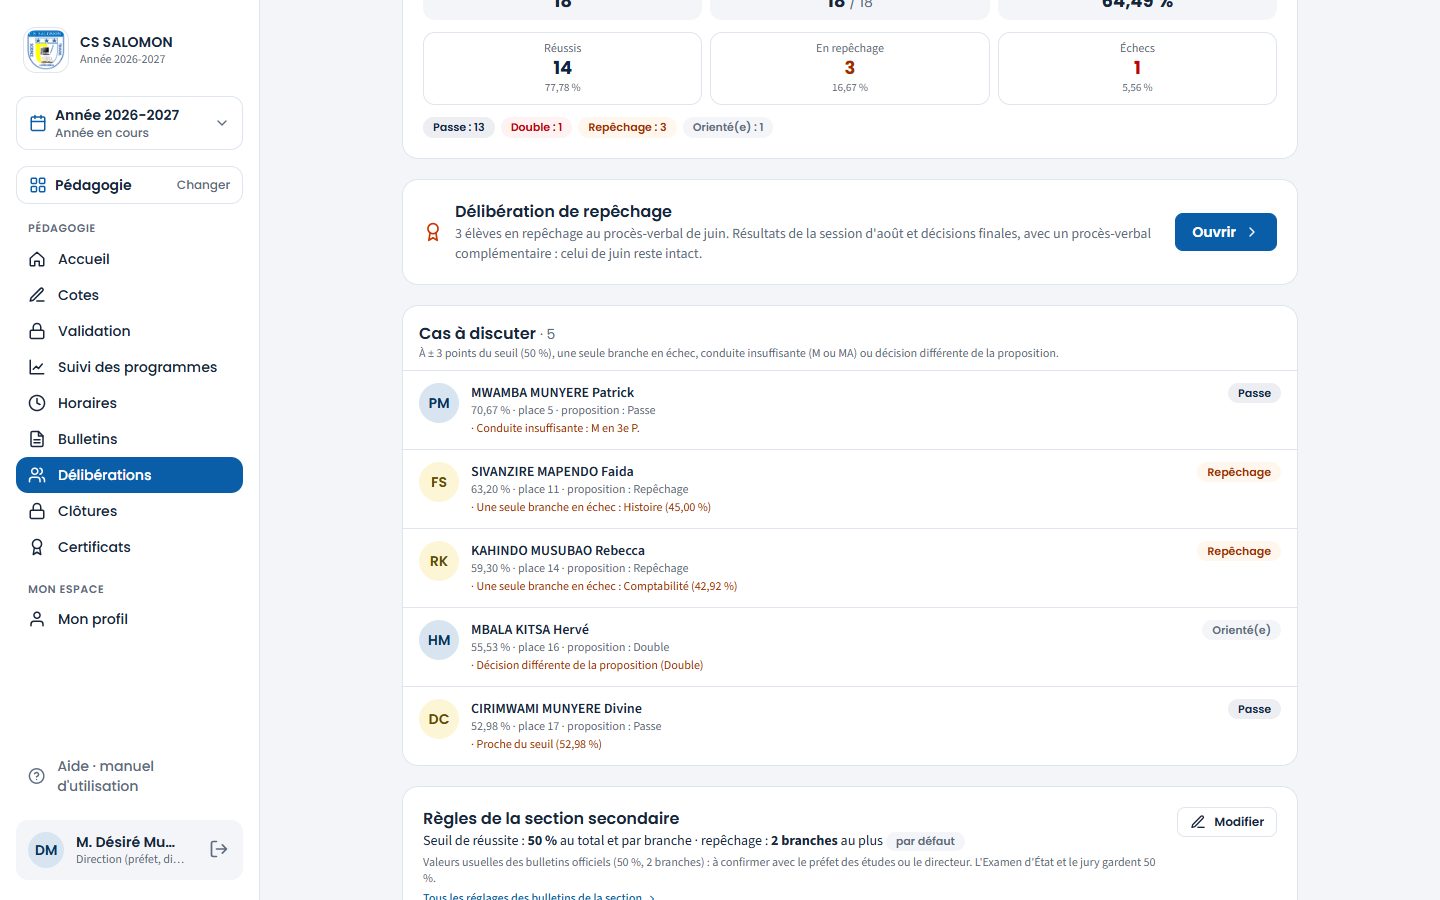Click the HM avatar of MBALA KITSA Hervé
Screen dimensions: 1440x900
point(439,640)
